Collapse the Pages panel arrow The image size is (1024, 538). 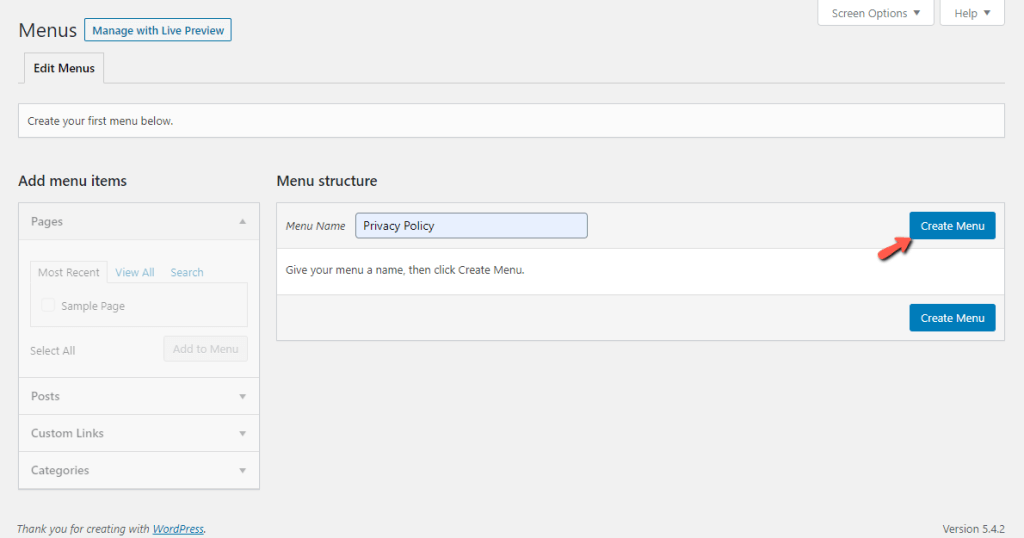tap(242, 221)
